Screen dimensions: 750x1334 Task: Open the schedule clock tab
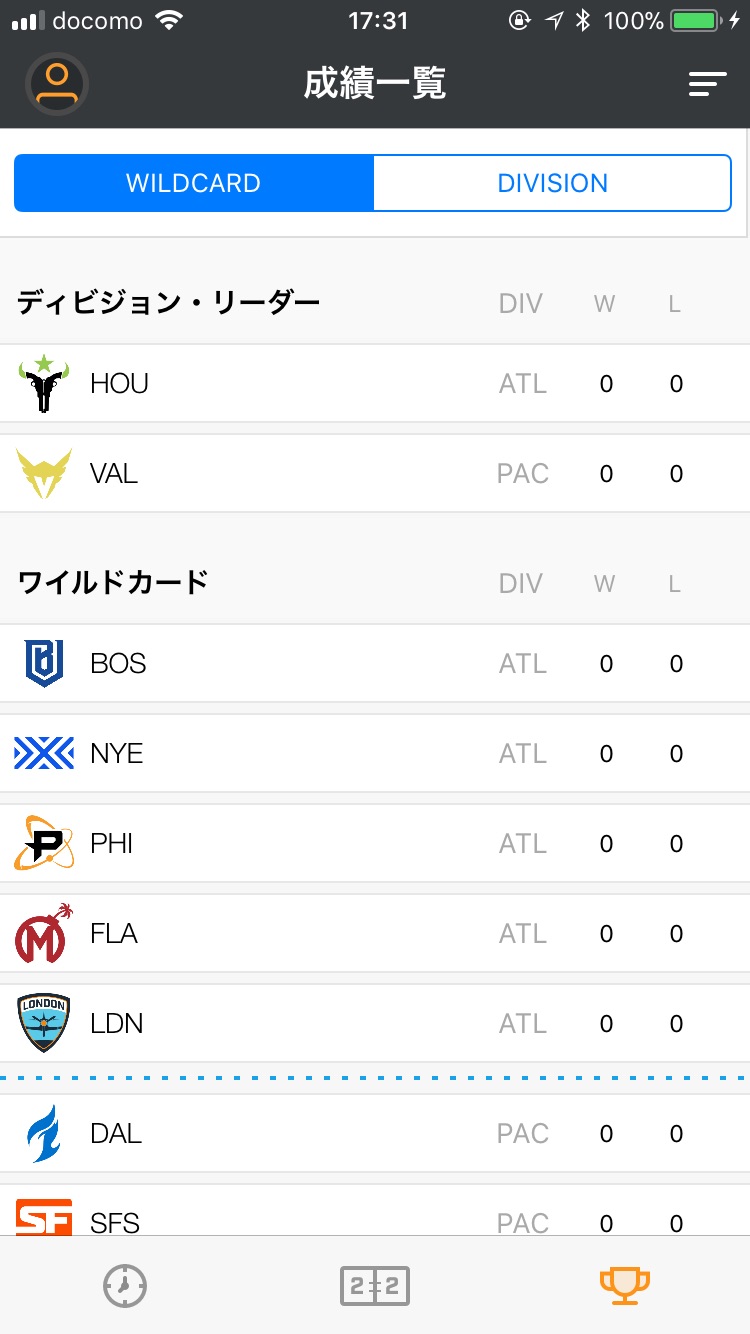(125, 1286)
